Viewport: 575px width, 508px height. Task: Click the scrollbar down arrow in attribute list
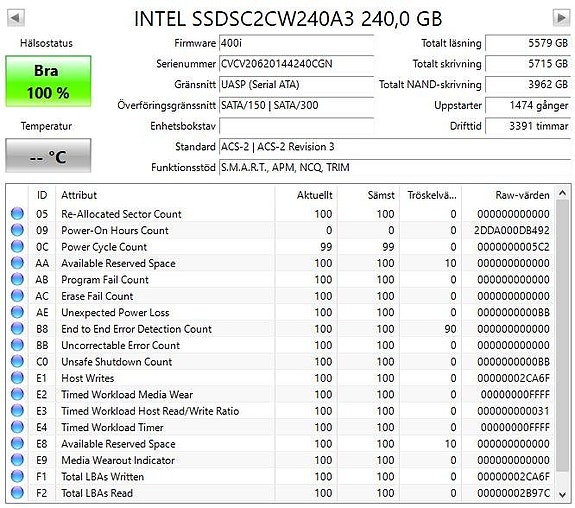coord(562,495)
